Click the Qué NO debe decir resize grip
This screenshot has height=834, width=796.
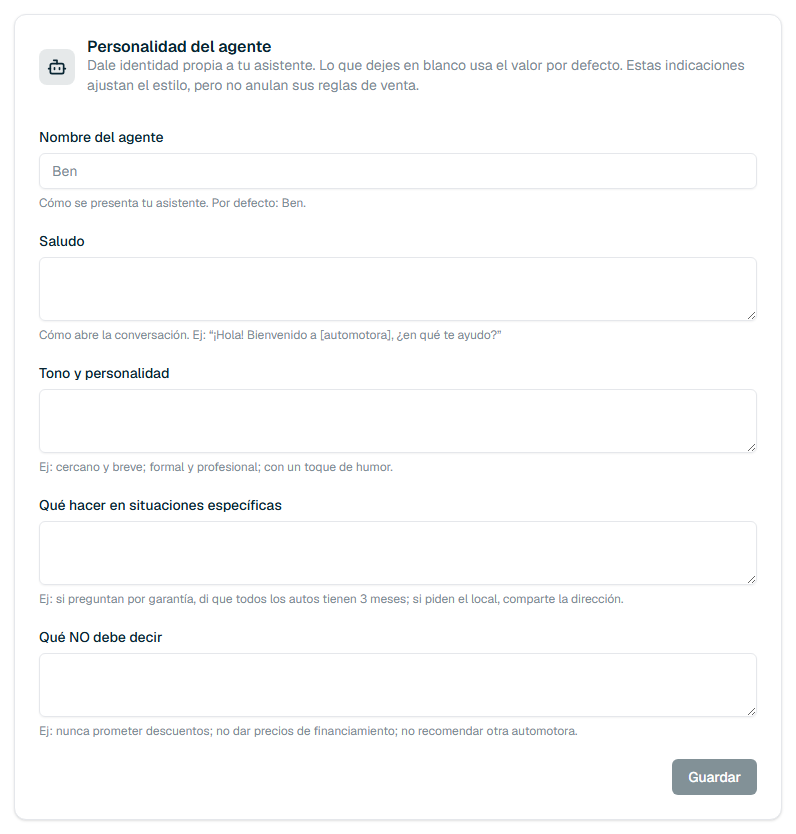[751, 711]
